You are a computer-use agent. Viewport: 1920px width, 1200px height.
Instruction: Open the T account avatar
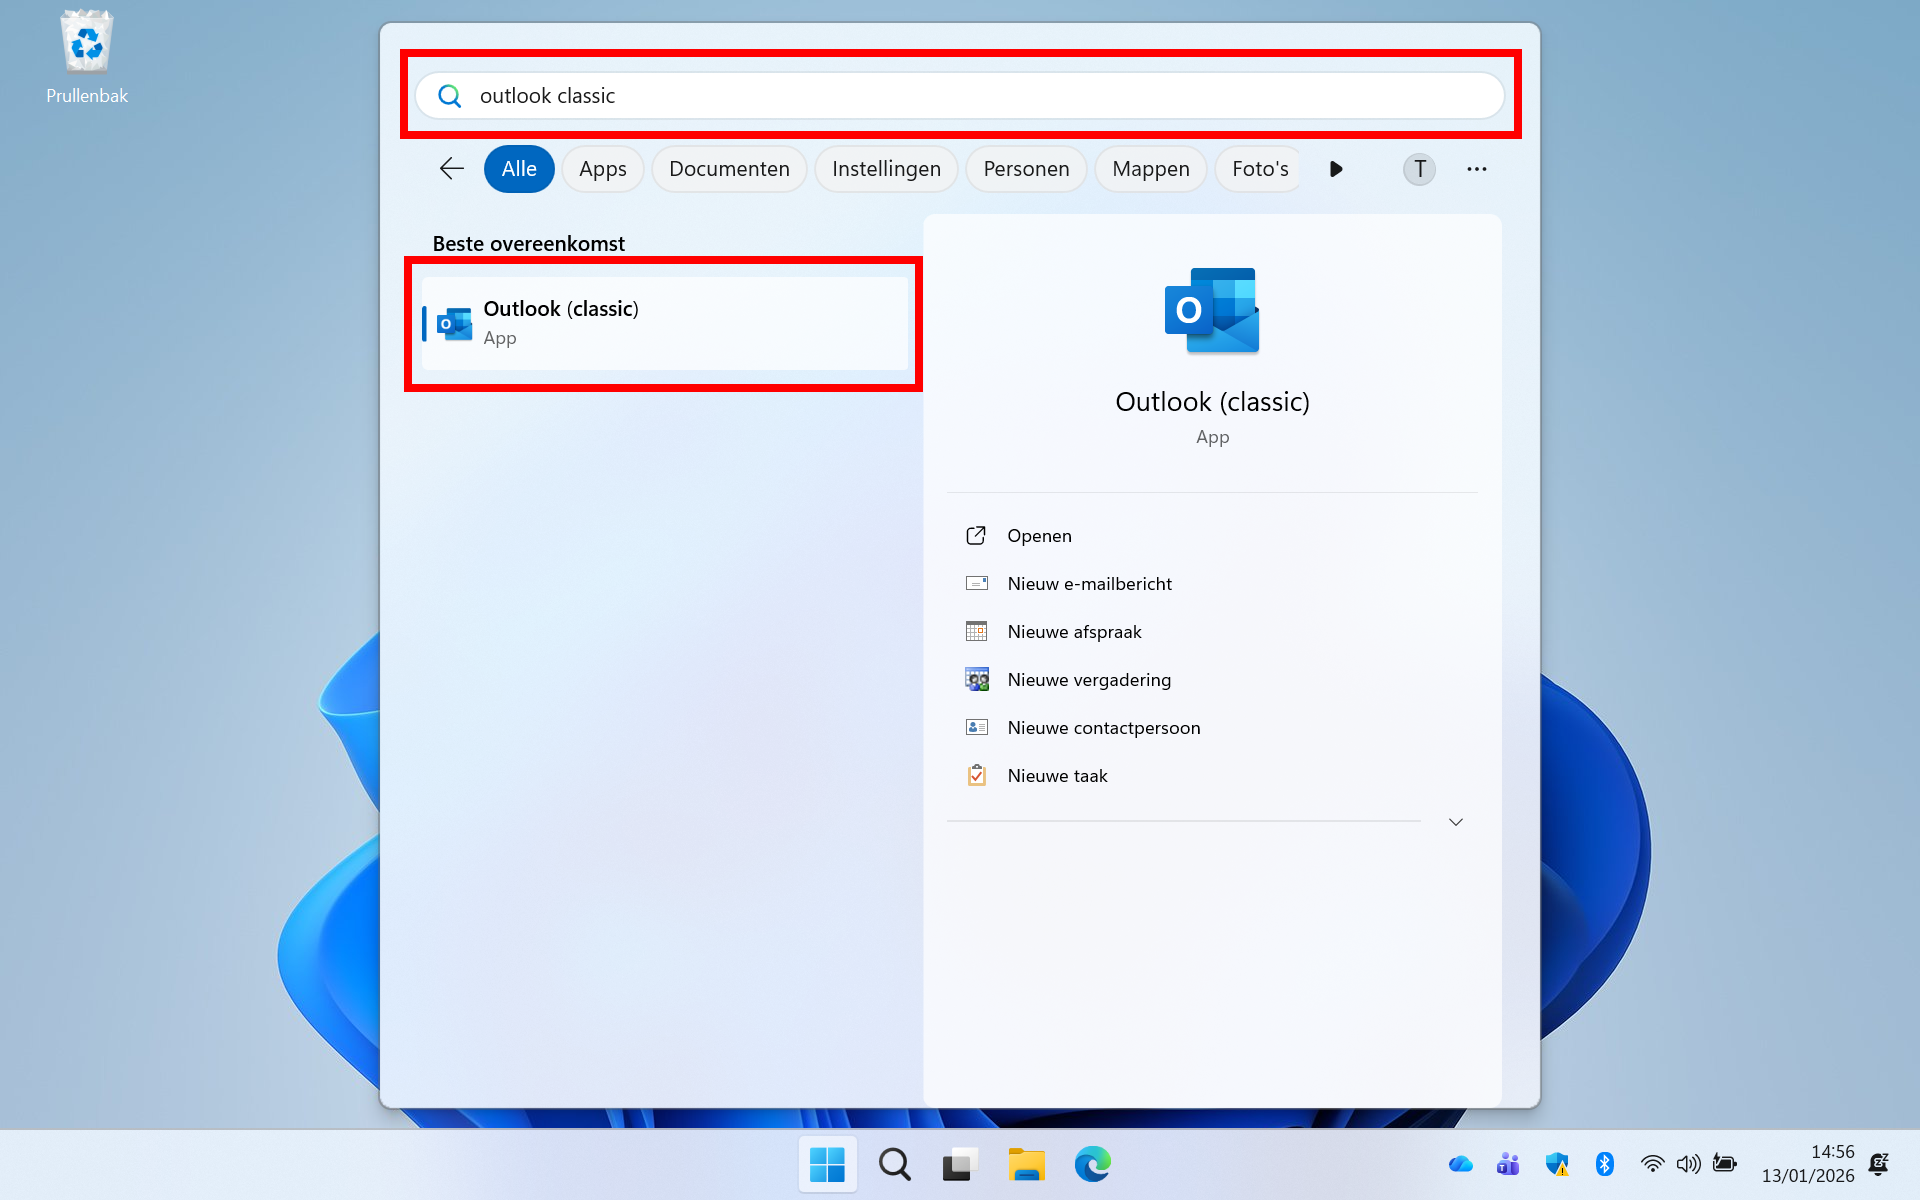point(1419,169)
